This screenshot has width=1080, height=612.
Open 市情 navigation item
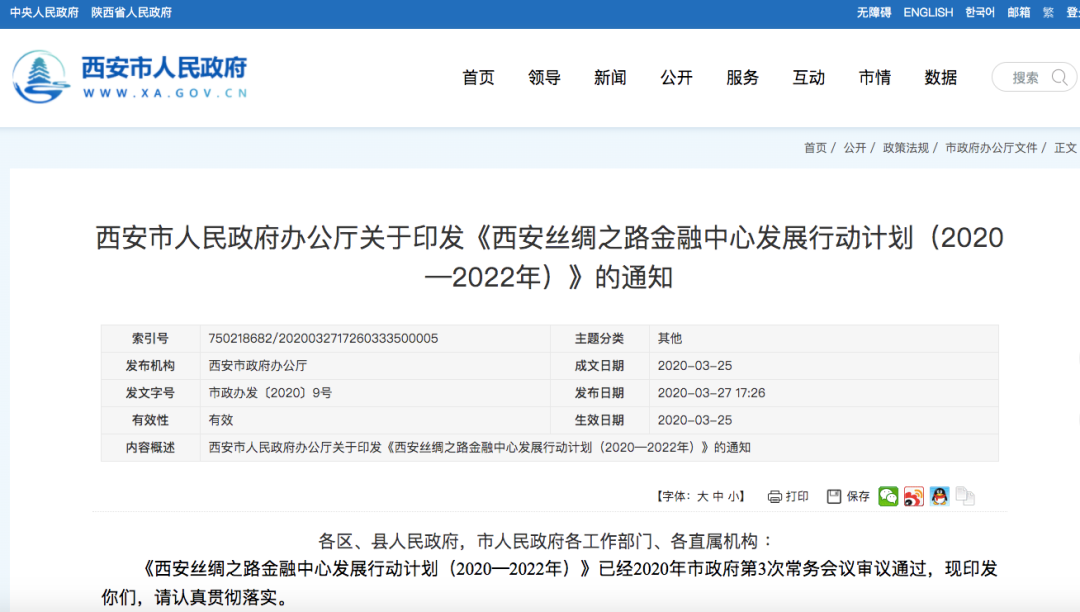point(875,78)
